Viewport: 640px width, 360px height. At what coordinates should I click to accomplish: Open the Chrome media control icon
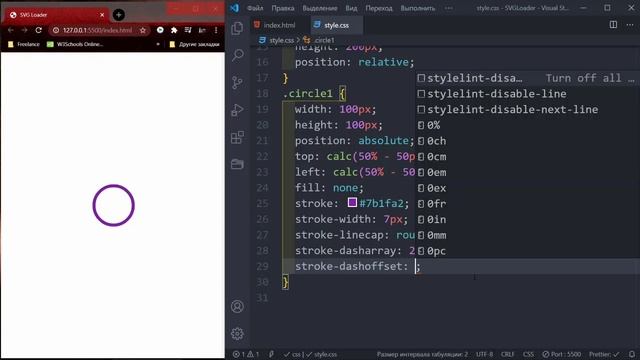[188, 30]
